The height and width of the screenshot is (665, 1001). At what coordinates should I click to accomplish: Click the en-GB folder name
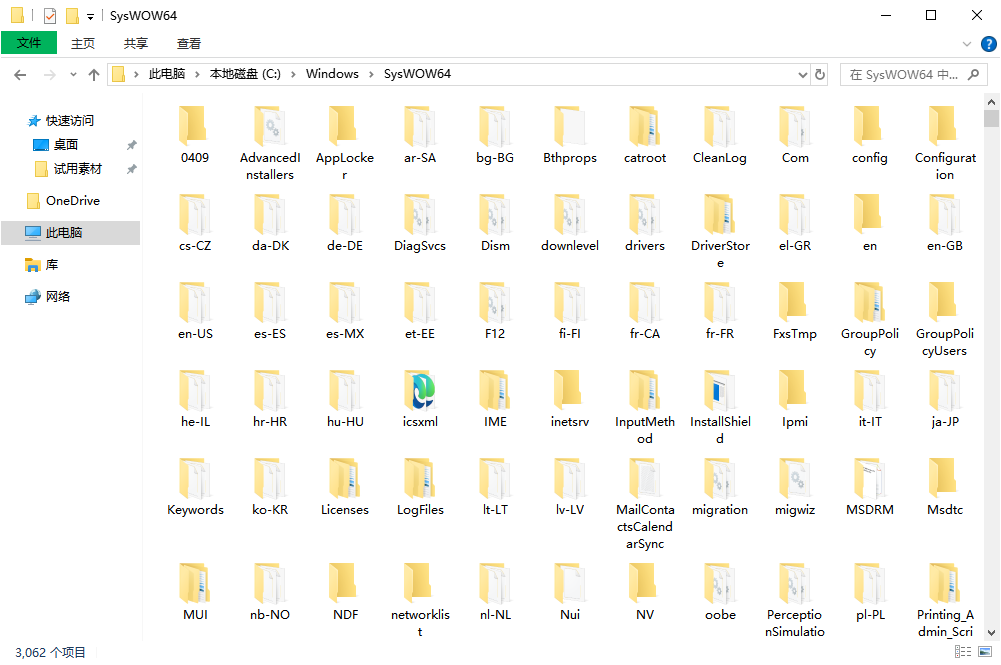tap(945, 246)
